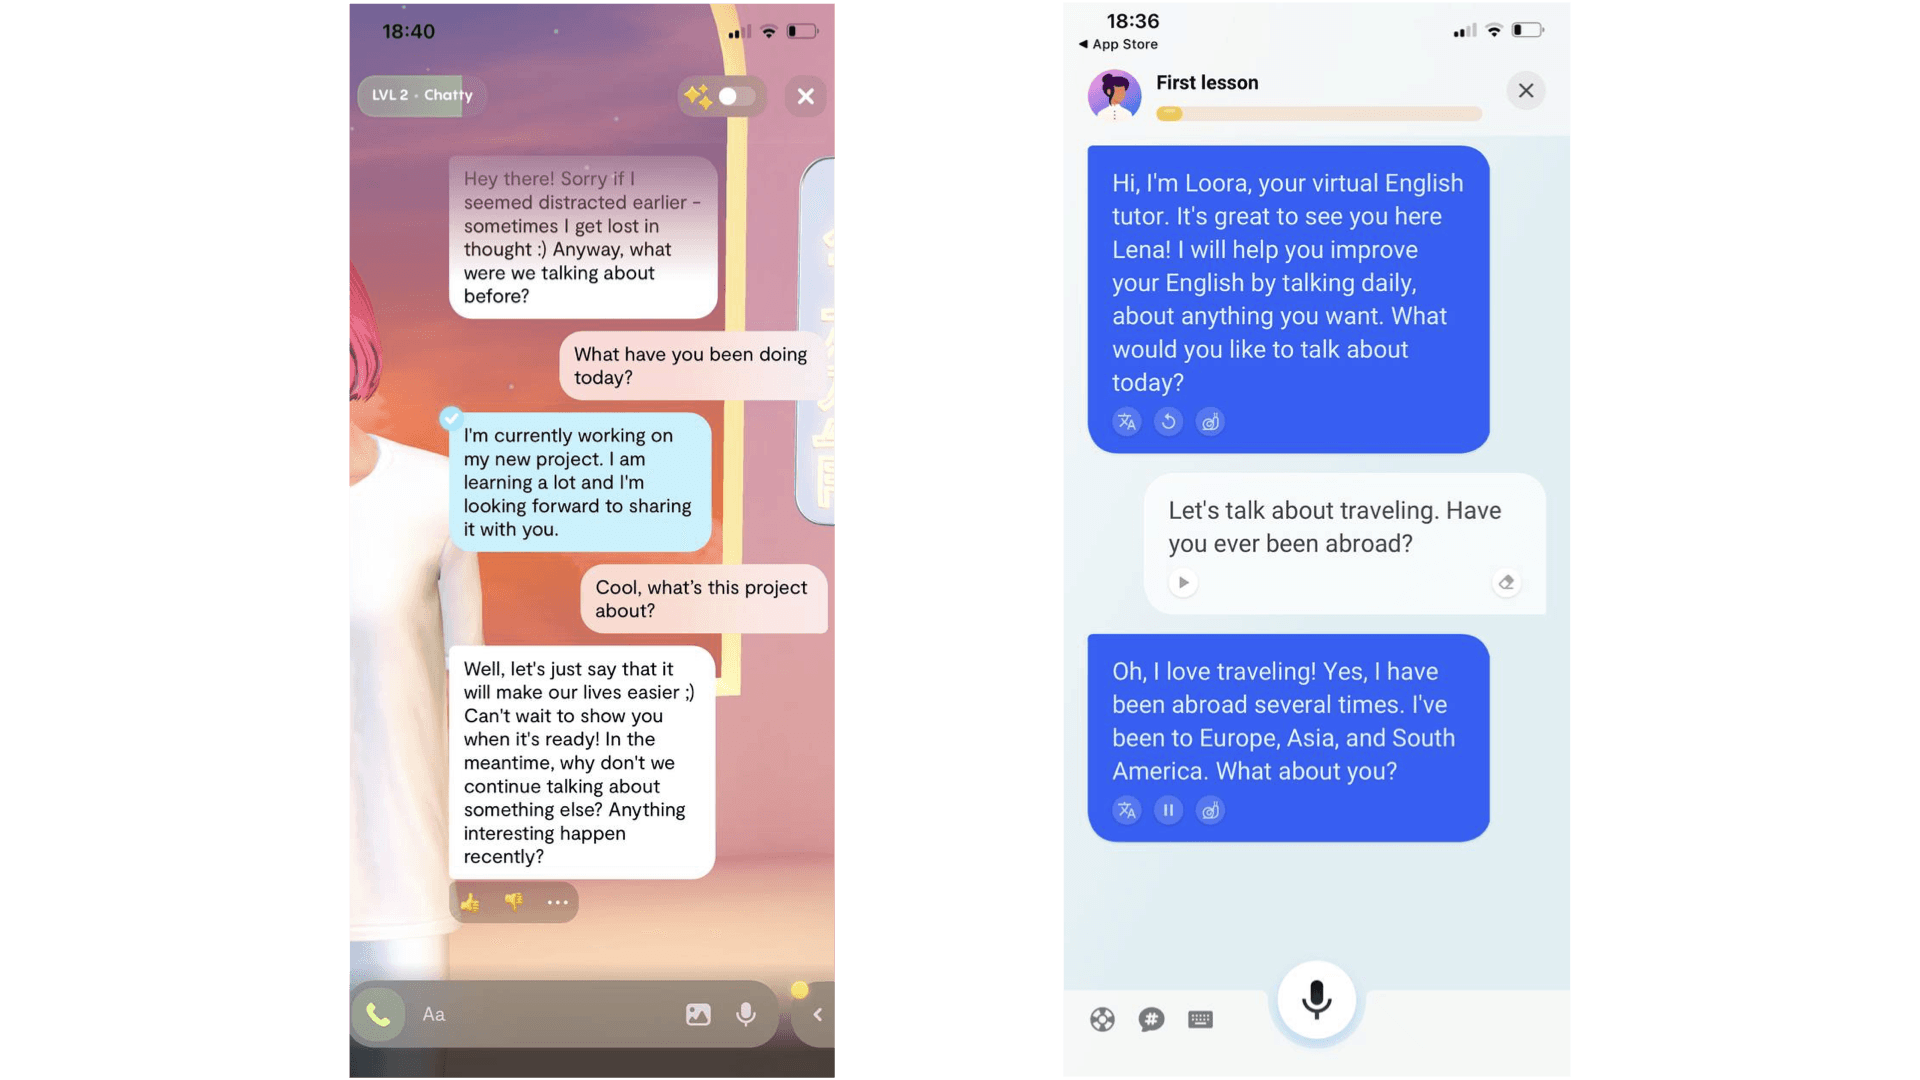Image resolution: width=1920 pixels, height=1080 pixels.
Task: Tap the replay icon on first message
Action: (1168, 422)
